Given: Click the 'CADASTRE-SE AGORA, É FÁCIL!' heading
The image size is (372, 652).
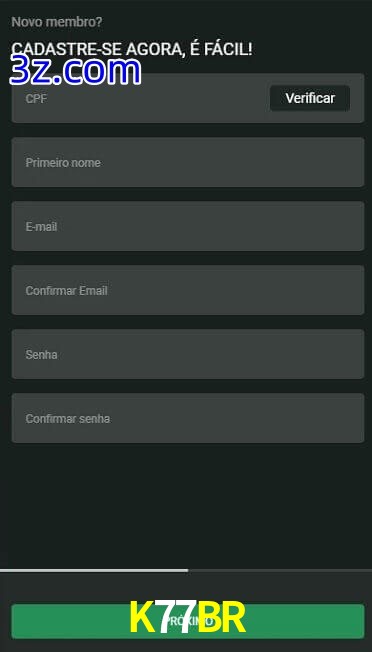Looking at the screenshot, I should 131,49.
